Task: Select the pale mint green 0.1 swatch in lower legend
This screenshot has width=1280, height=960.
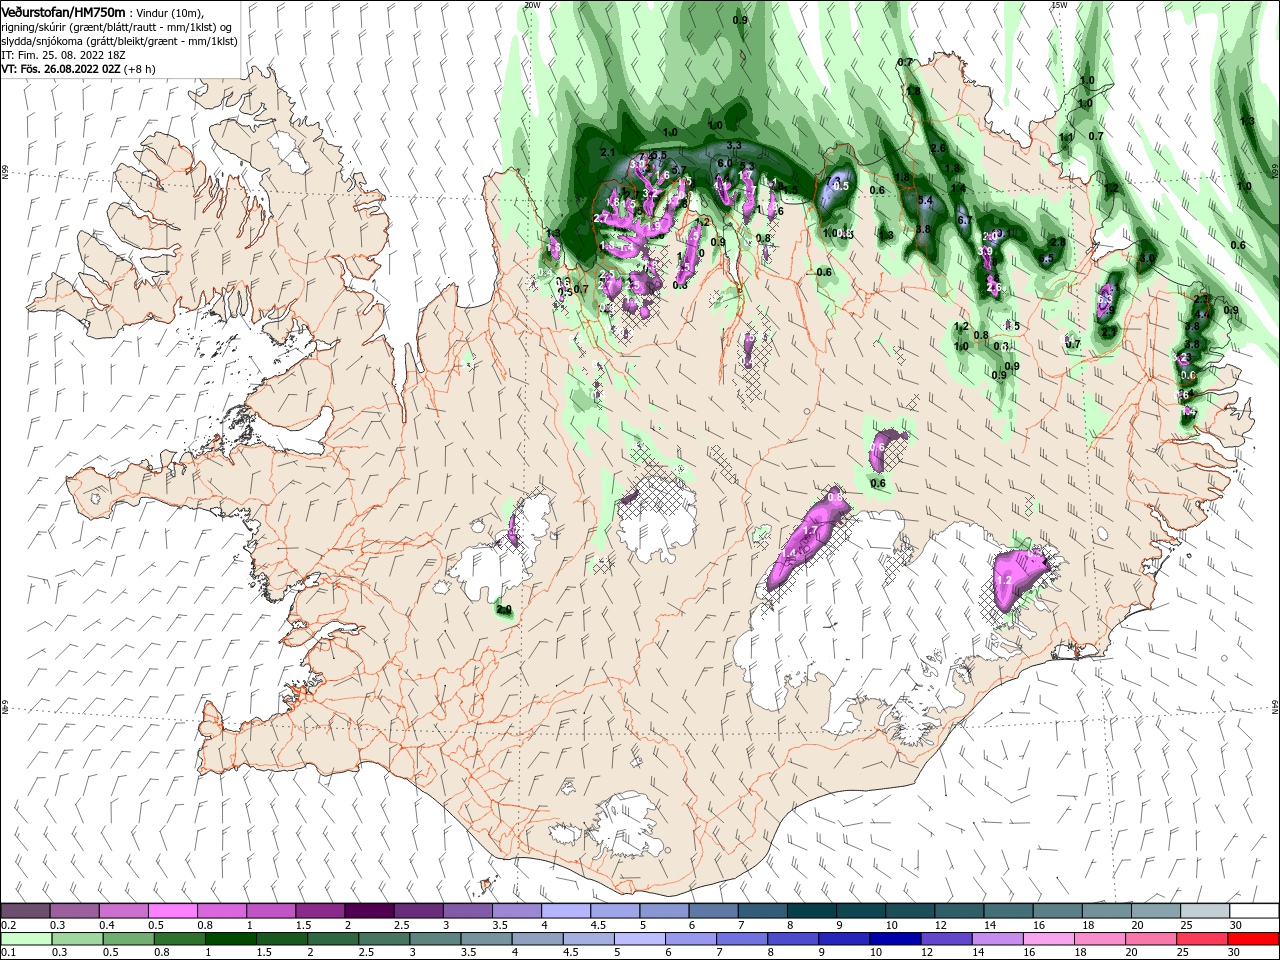Action: (26, 939)
